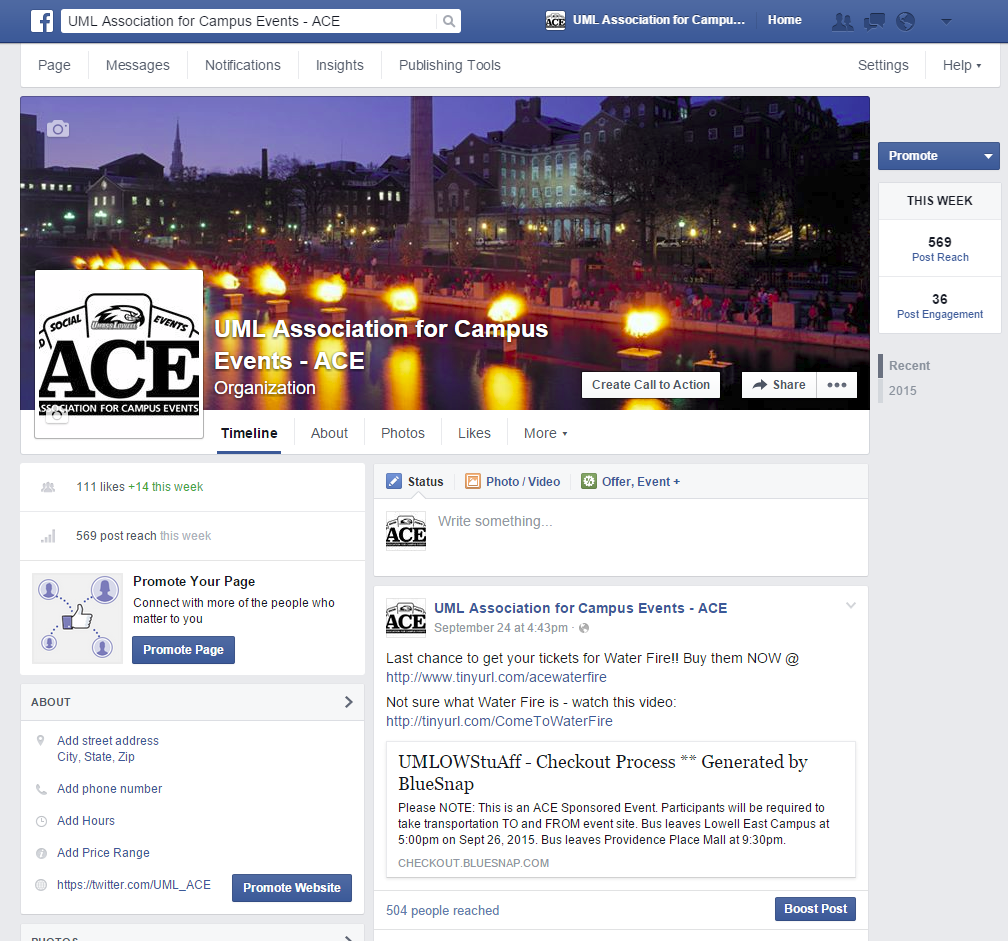Click the Share arrow button
The height and width of the screenshot is (941, 1008).
coord(778,385)
